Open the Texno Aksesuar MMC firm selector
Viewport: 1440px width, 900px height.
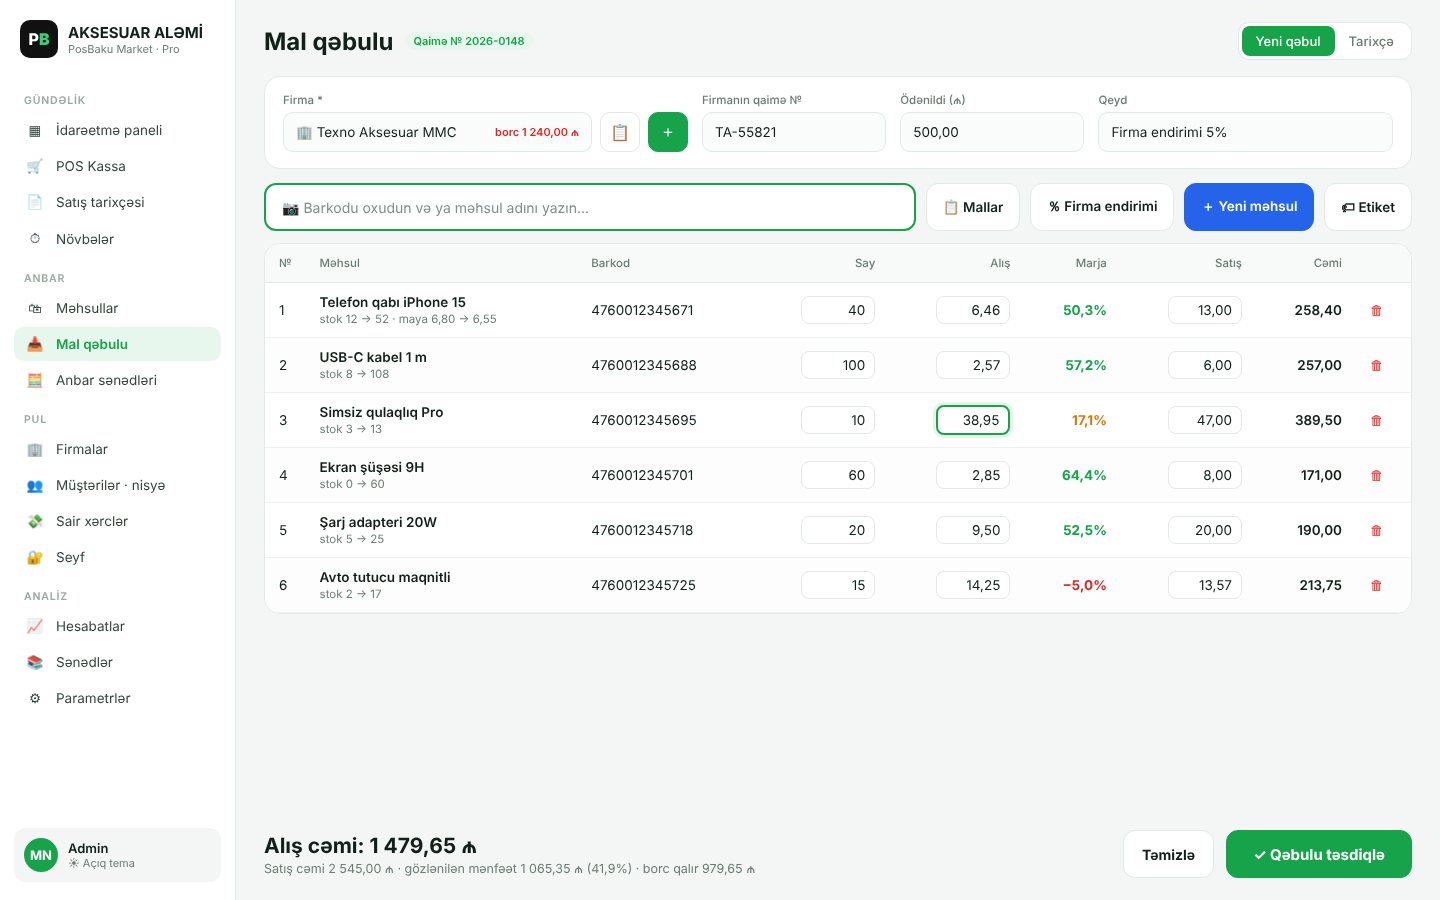(x=437, y=132)
